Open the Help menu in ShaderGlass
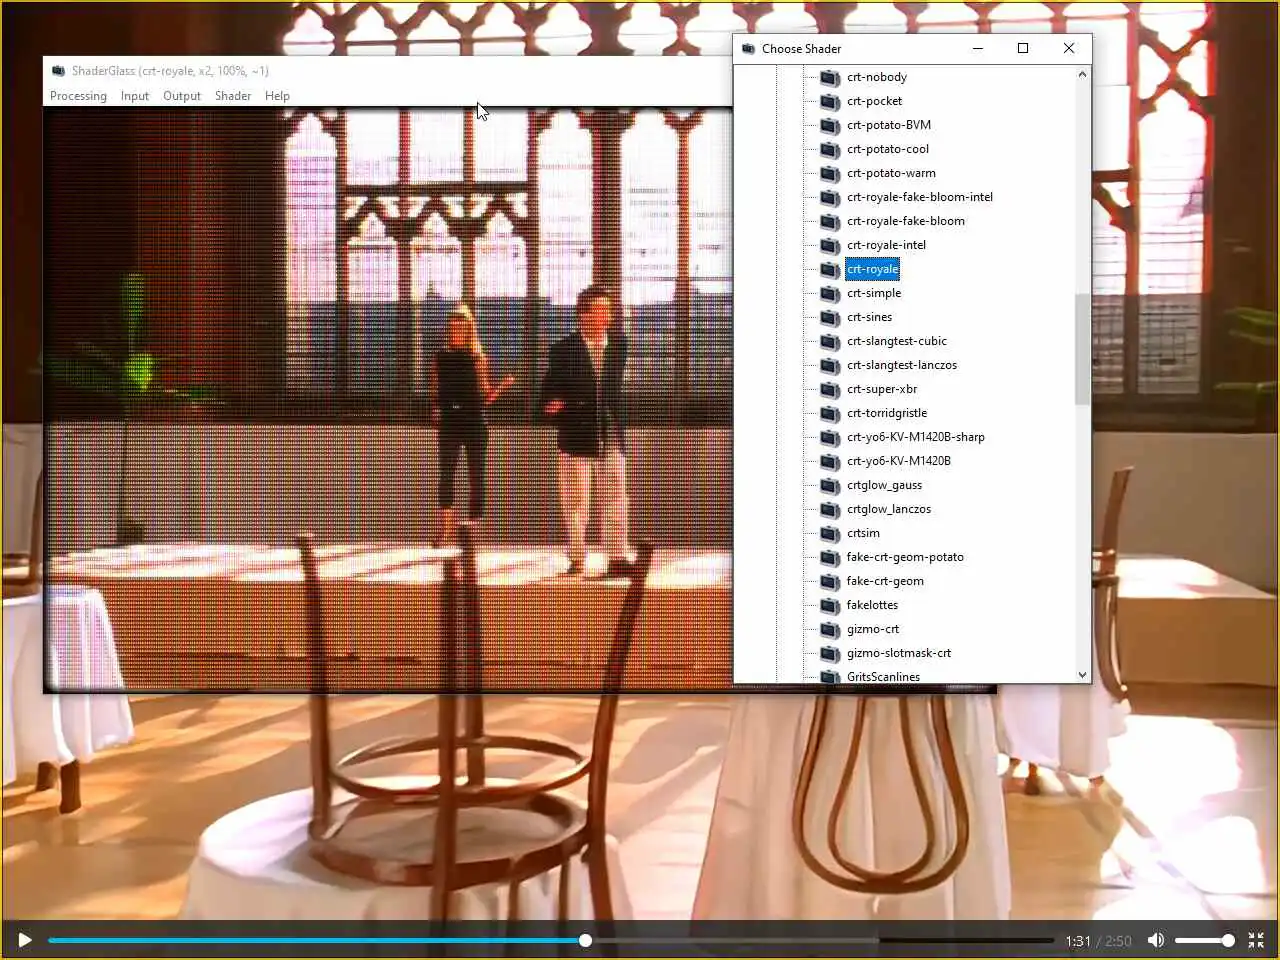The height and width of the screenshot is (960, 1280). [277, 96]
